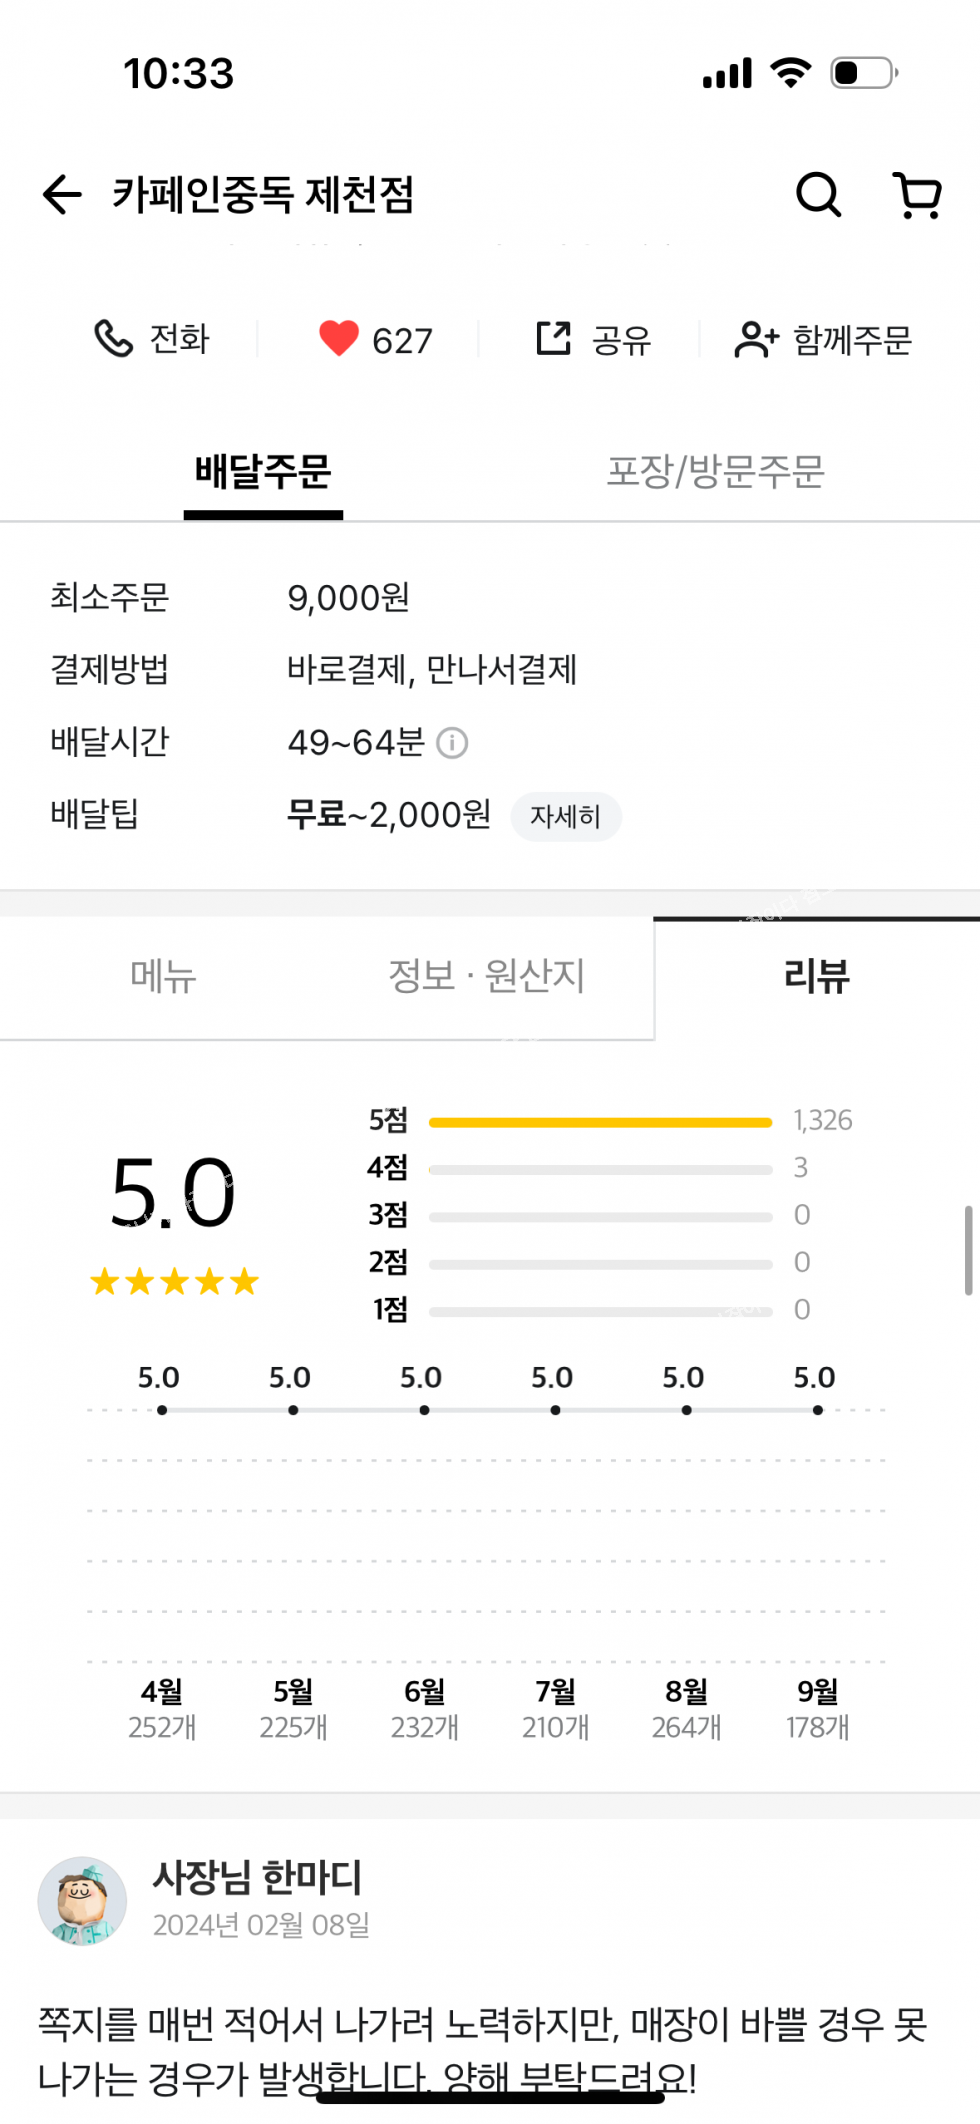Tap the back arrow icon

(62, 194)
